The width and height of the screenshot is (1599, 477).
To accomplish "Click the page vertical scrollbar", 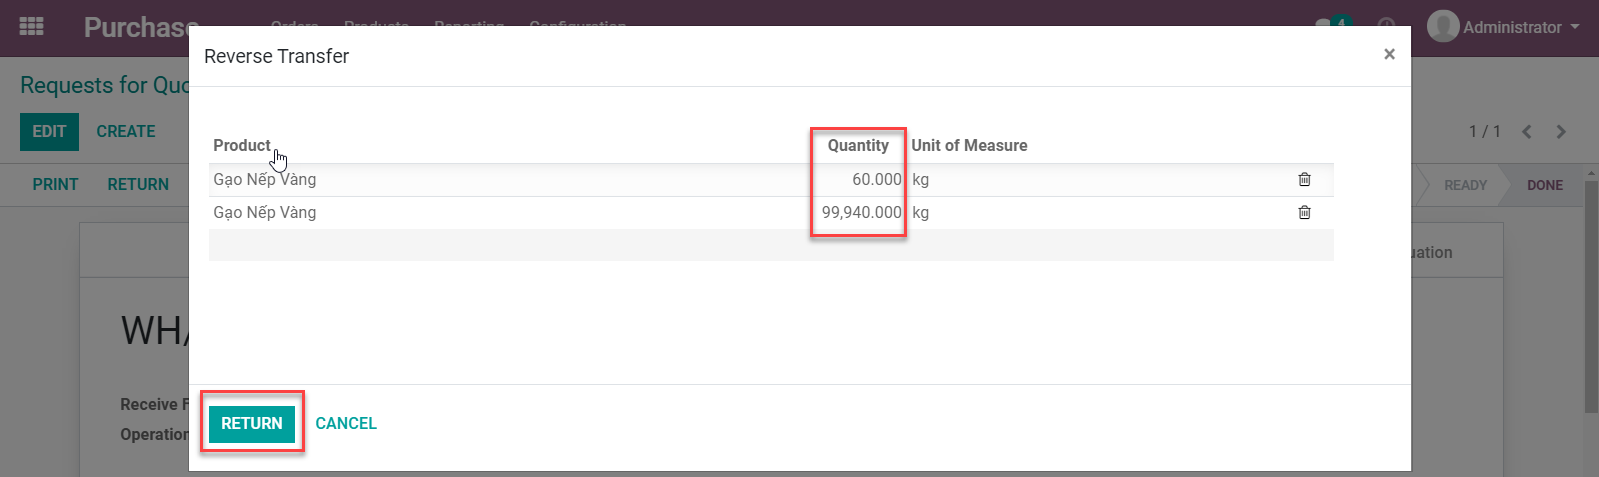I will [x=1591, y=300].
